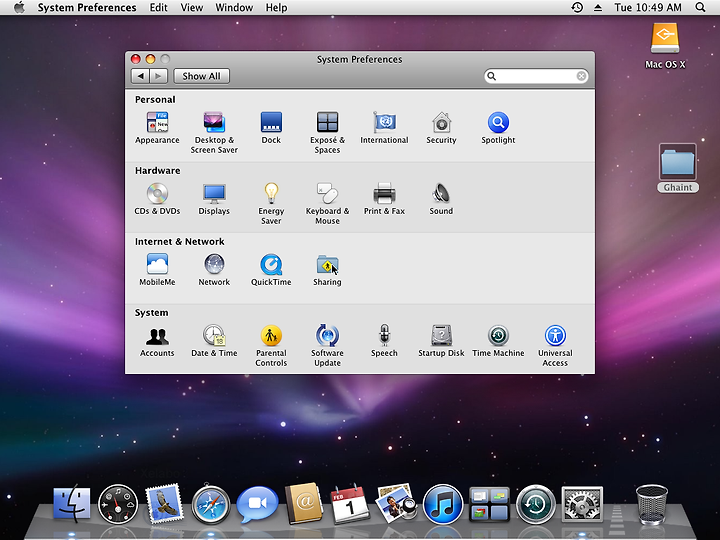Launch Safari from the Dock

211,504
